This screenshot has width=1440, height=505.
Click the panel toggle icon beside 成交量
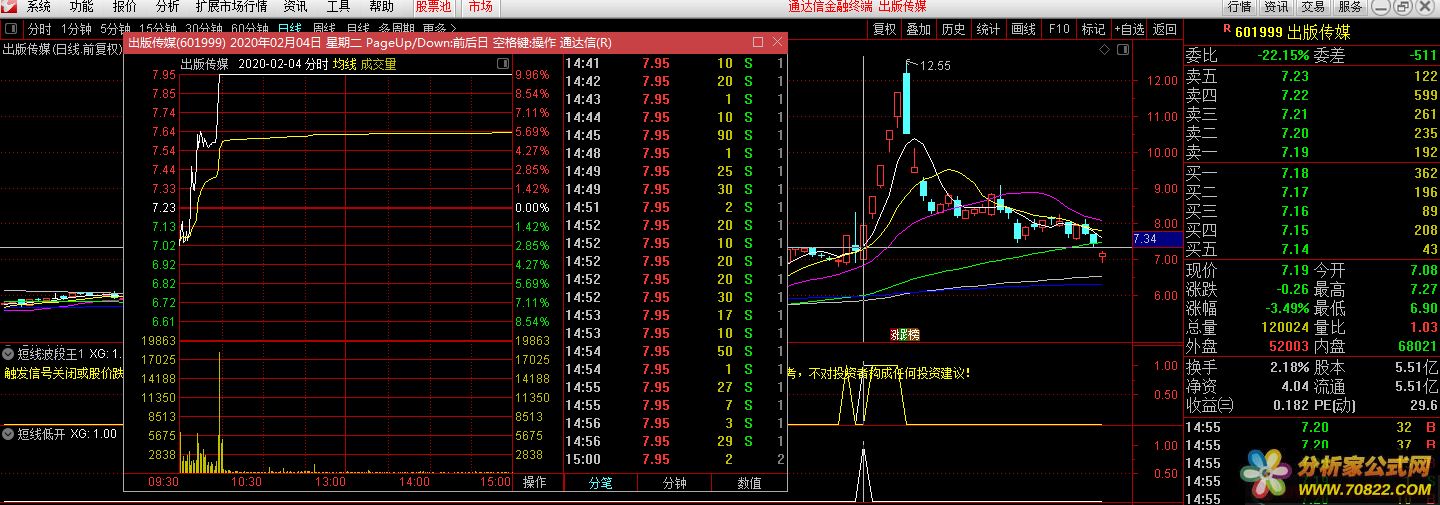pos(503,64)
